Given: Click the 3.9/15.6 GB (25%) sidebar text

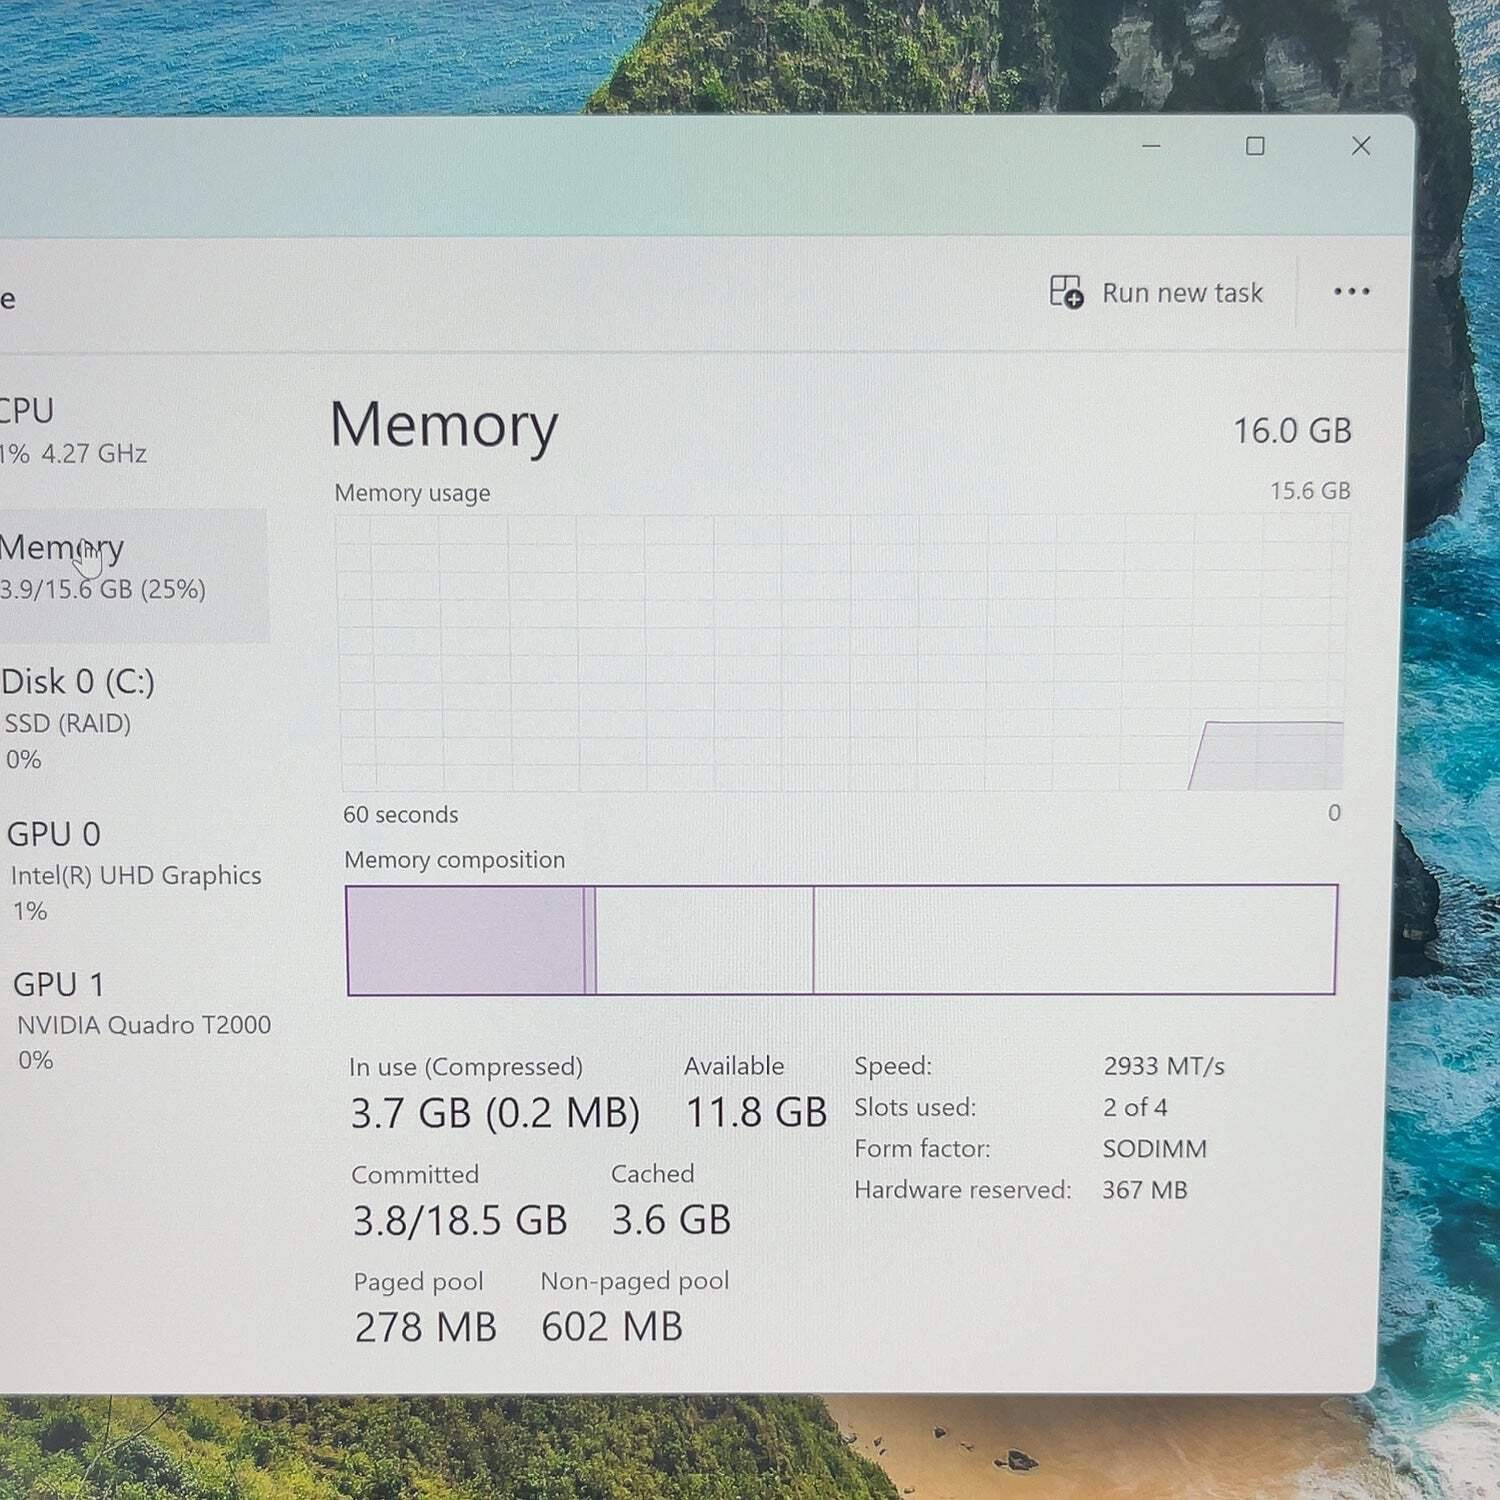Looking at the screenshot, I should tap(102, 589).
